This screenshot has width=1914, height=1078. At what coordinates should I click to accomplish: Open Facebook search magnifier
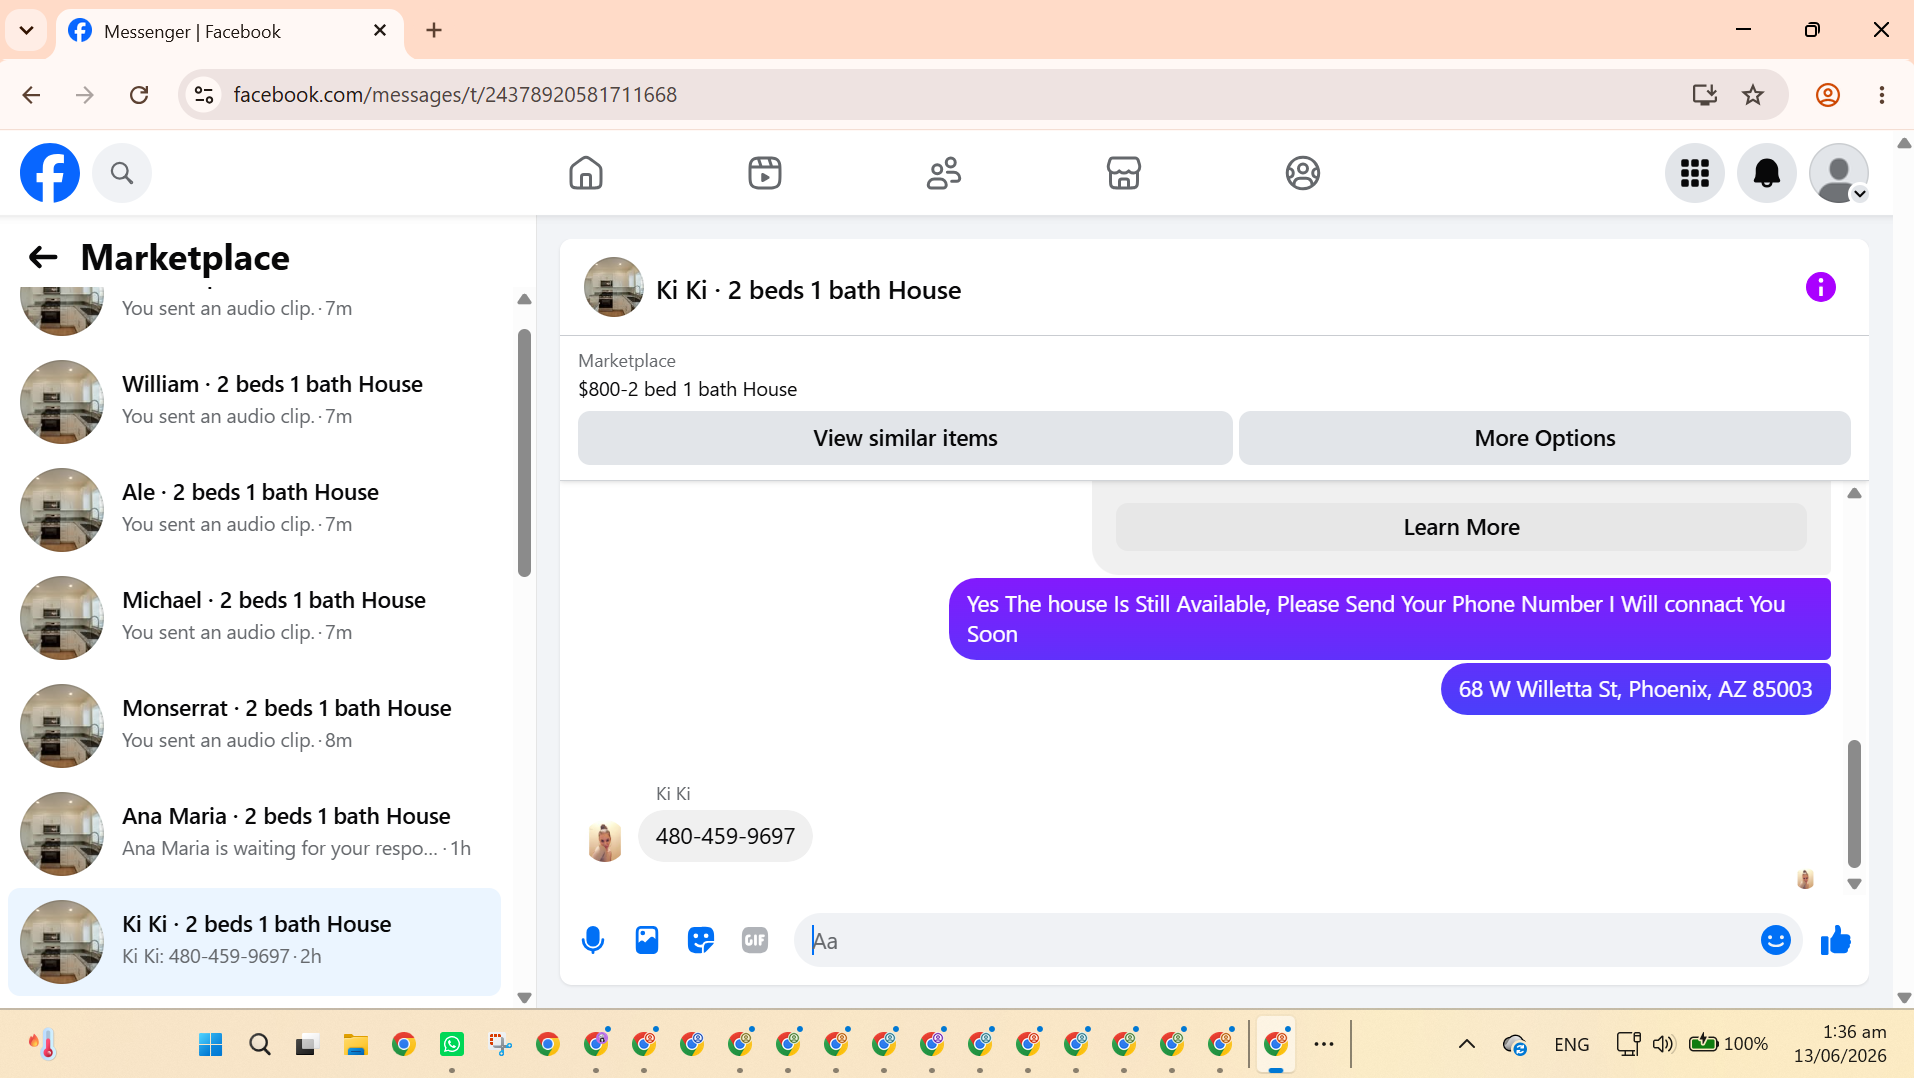[x=122, y=173]
